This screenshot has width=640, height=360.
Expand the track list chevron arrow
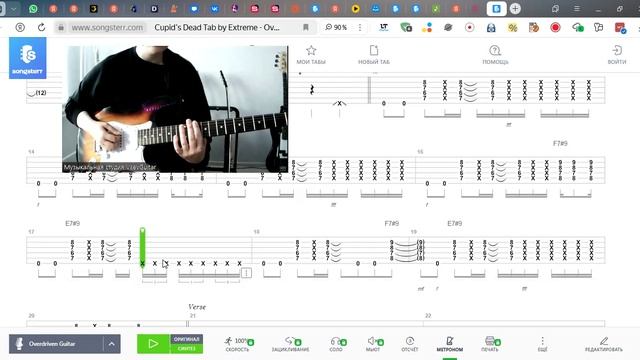(111, 344)
